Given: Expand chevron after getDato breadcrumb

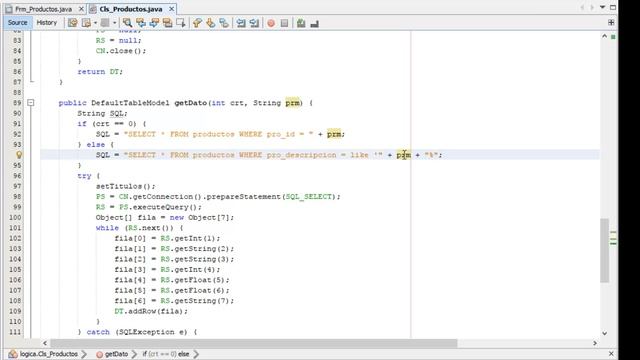Looking at the screenshot, I should tap(134, 354).
